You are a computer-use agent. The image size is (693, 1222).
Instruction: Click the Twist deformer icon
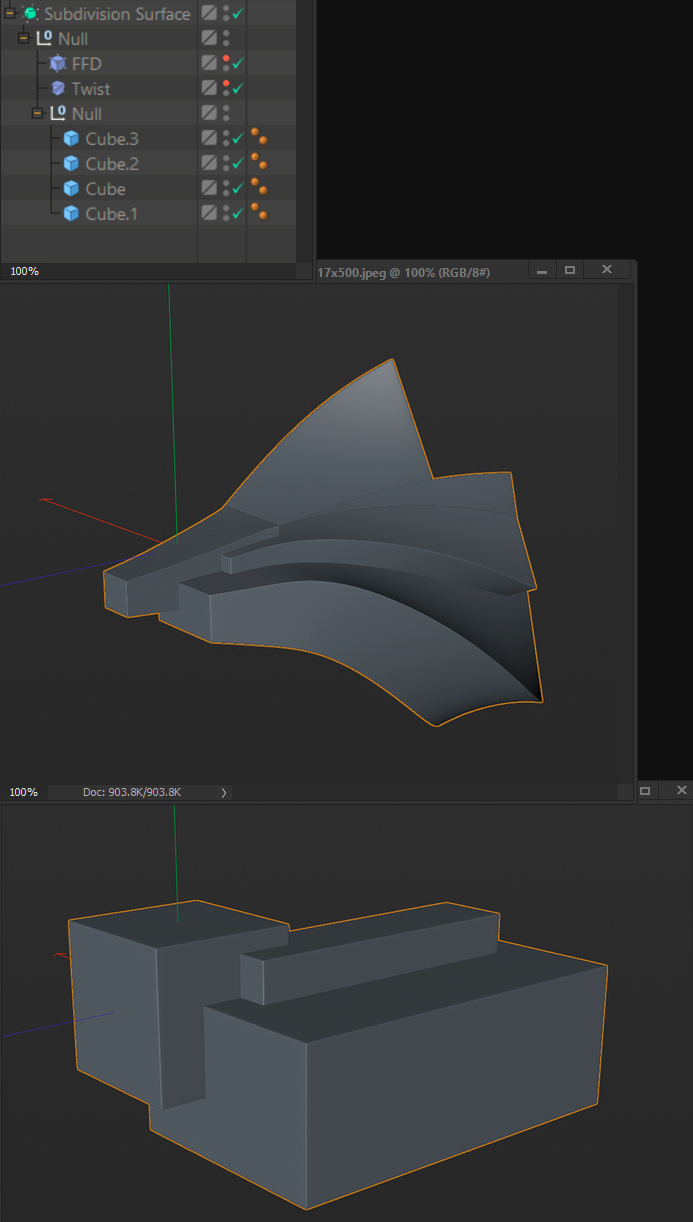tap(58, 88)
